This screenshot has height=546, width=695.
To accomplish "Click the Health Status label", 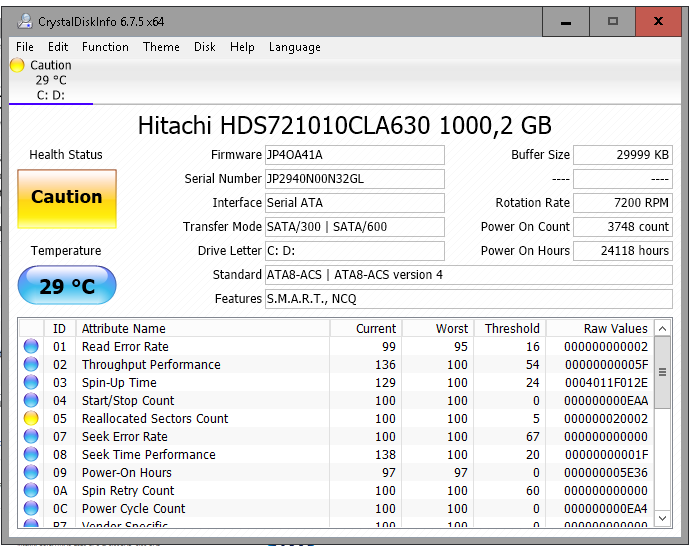I will pos(66,155).
